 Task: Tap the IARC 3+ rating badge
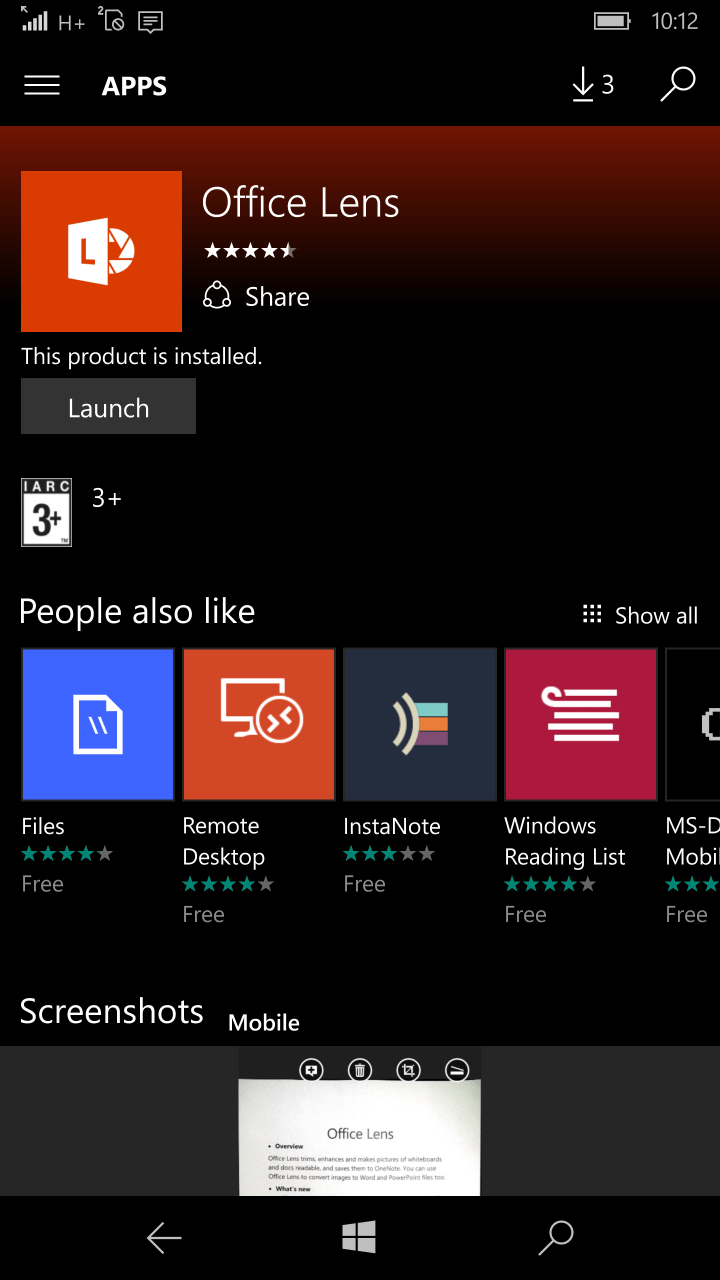(x=46, y=513)
